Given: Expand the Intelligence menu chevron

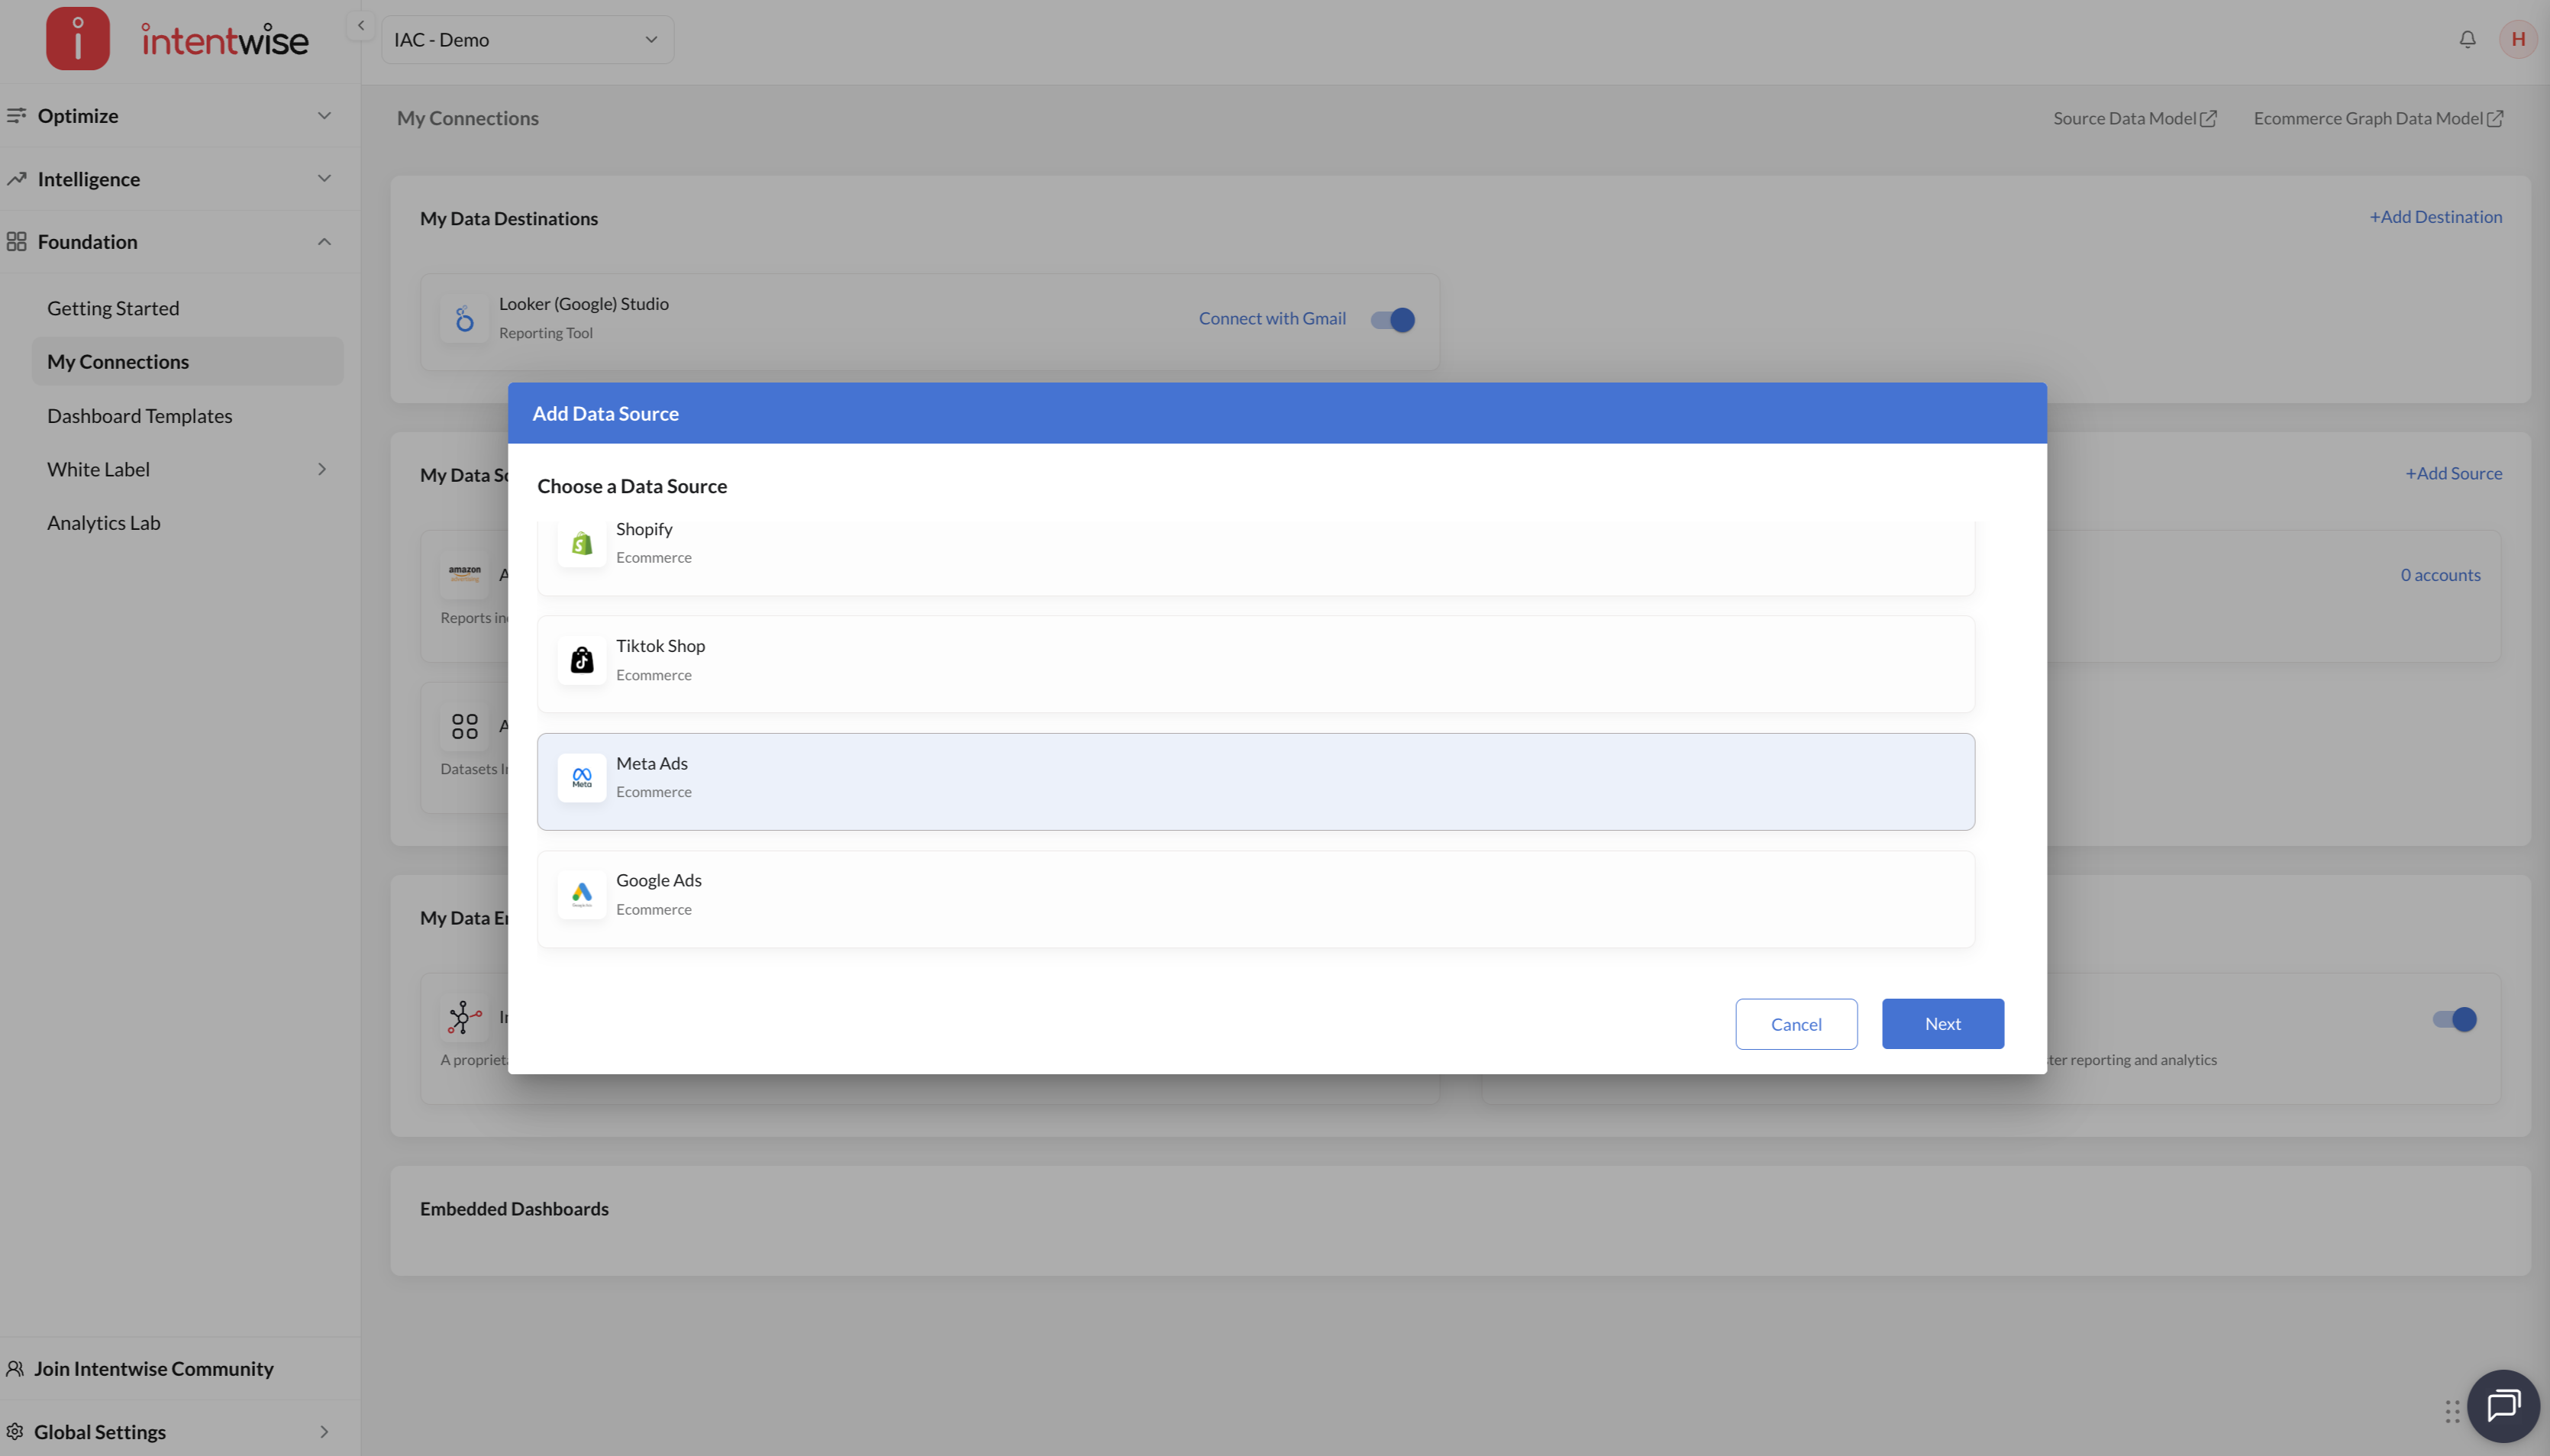Looking at the screenshot, I should tap(324, 178).
